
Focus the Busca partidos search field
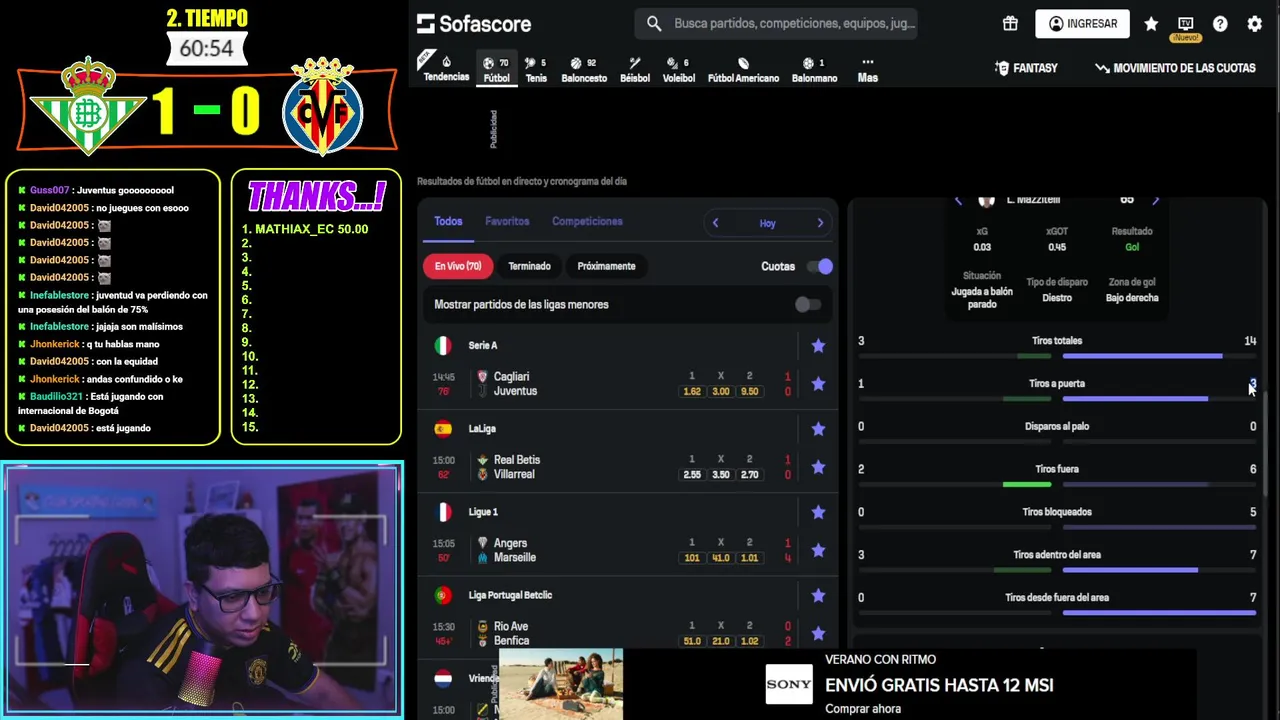point(776,23)
